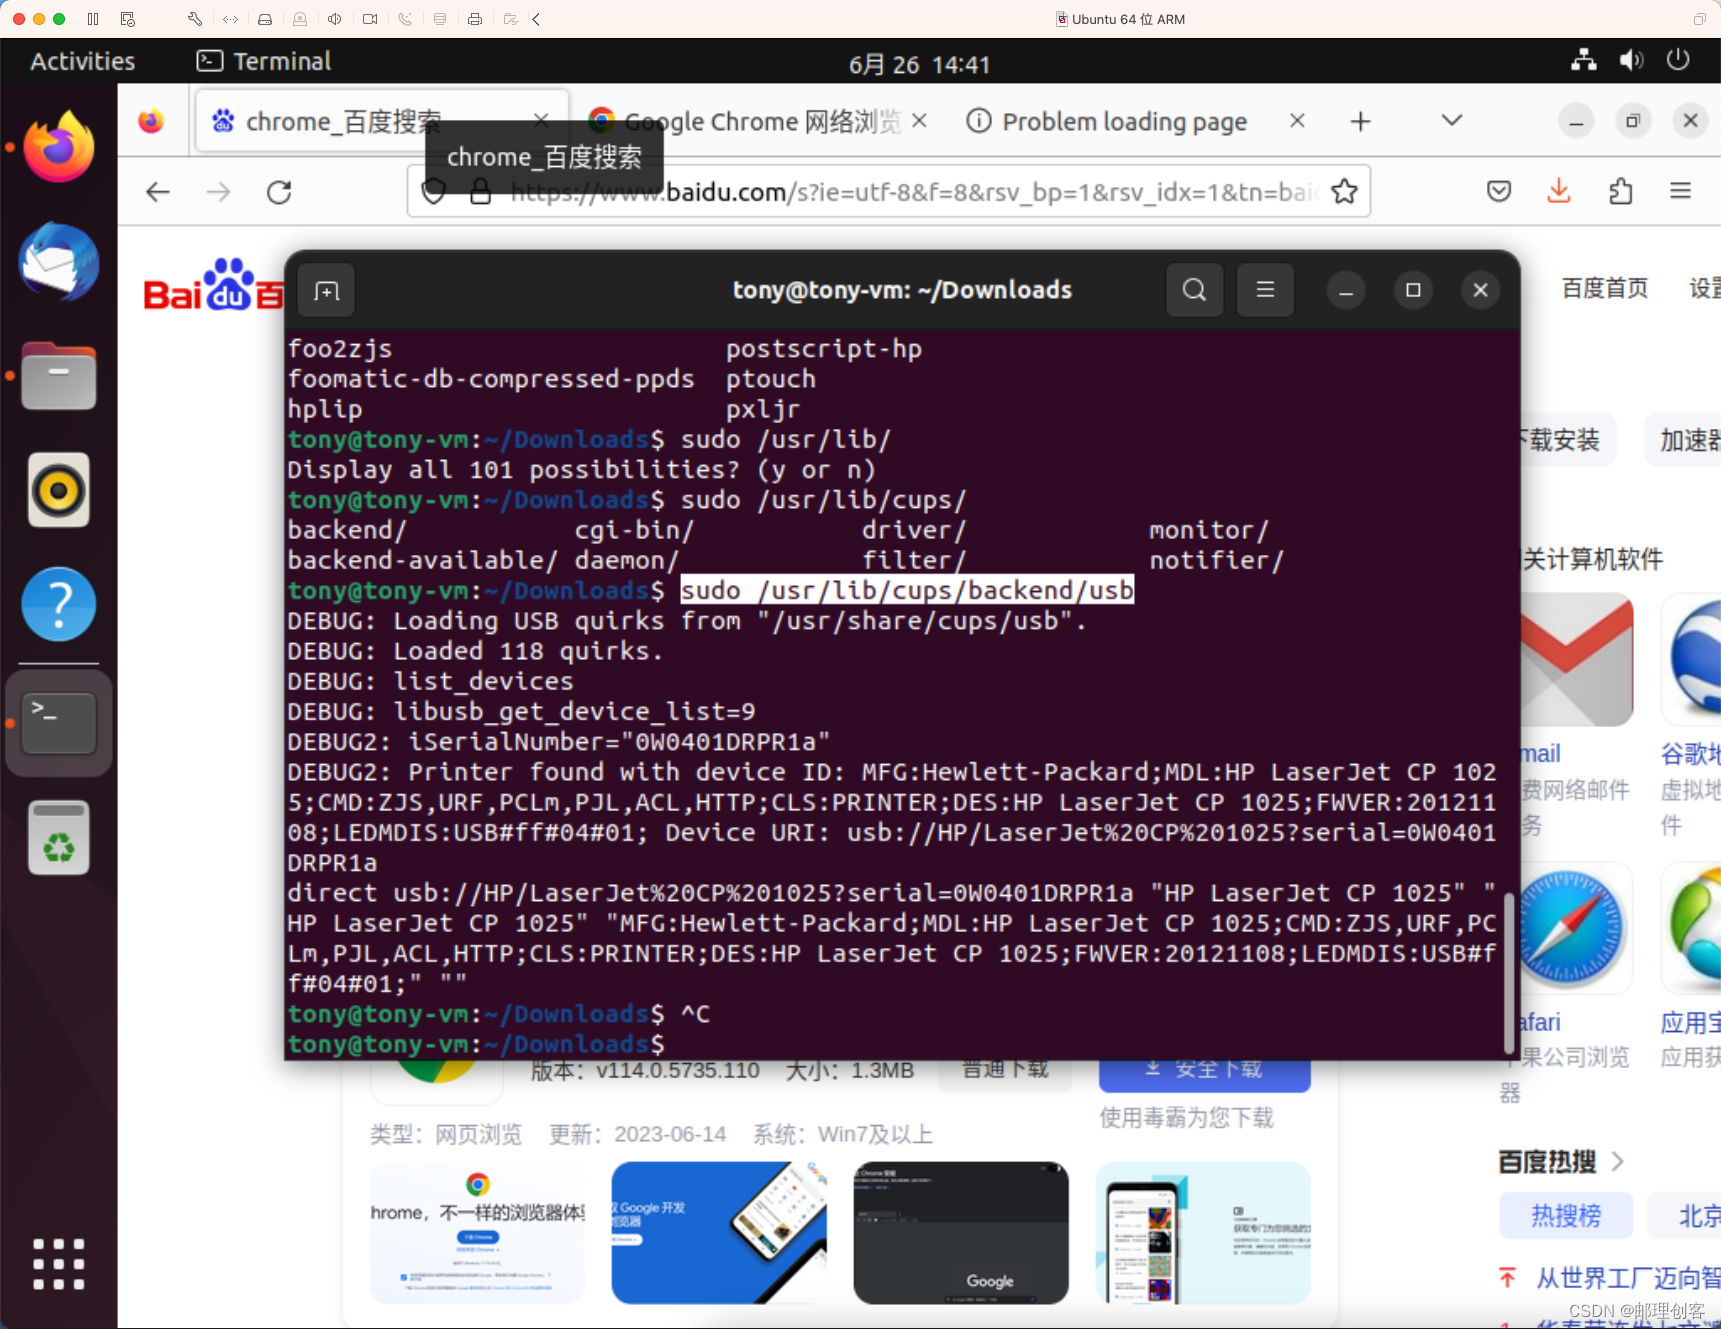
Task: Switch to the Problem loading page tab
Action: (1123, 120)
